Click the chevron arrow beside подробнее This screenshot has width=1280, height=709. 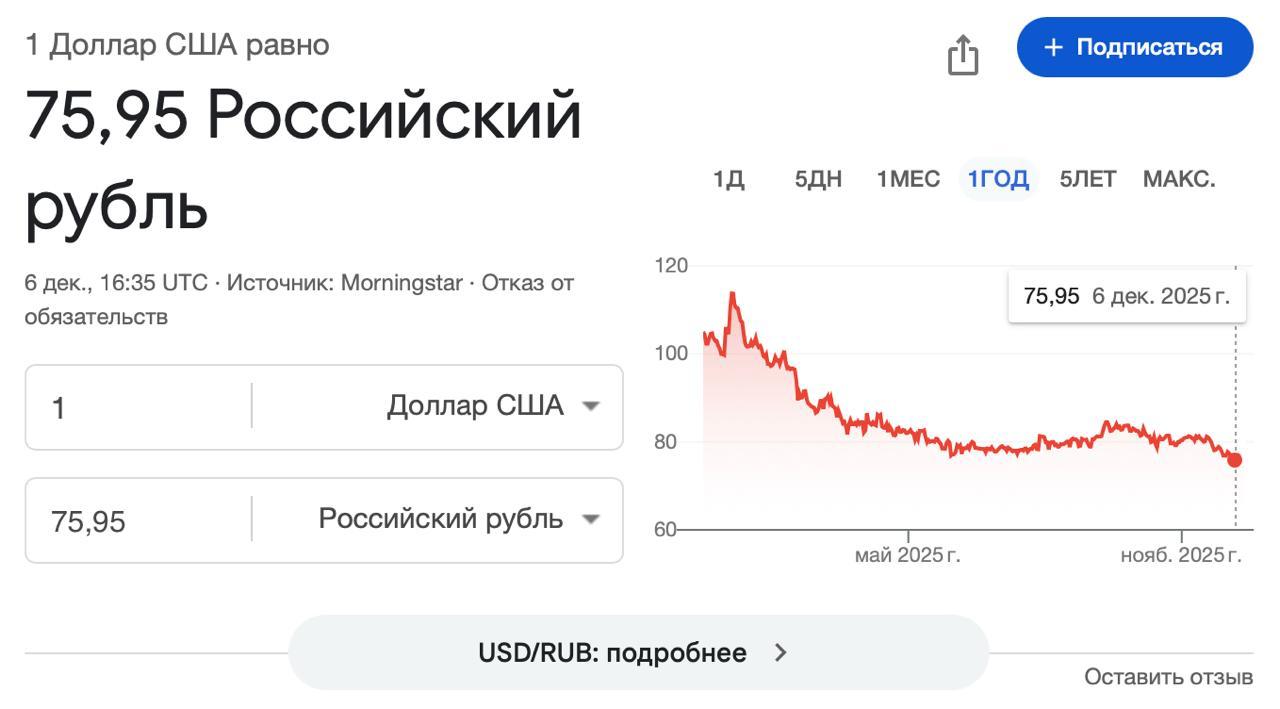781,653
